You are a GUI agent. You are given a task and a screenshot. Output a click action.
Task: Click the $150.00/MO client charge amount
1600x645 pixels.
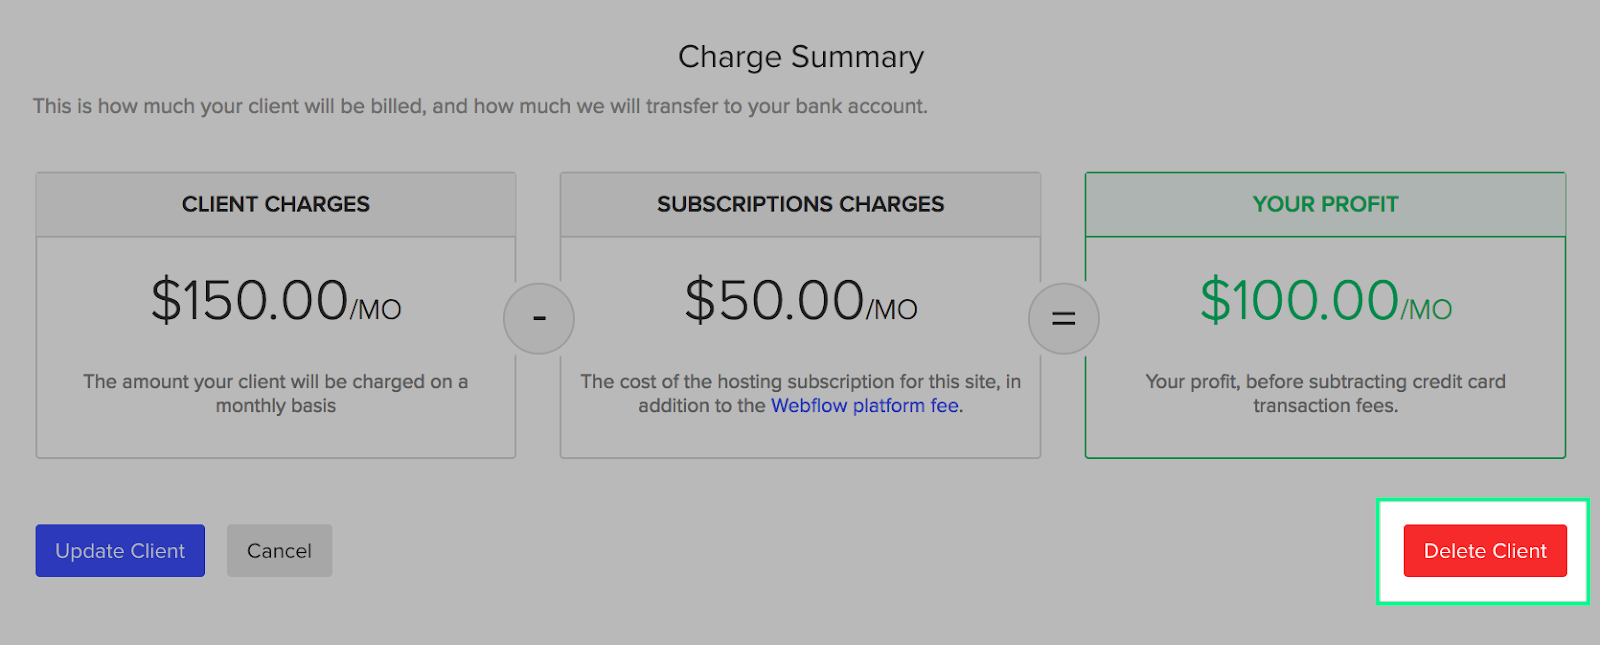(x=276, y=300)
